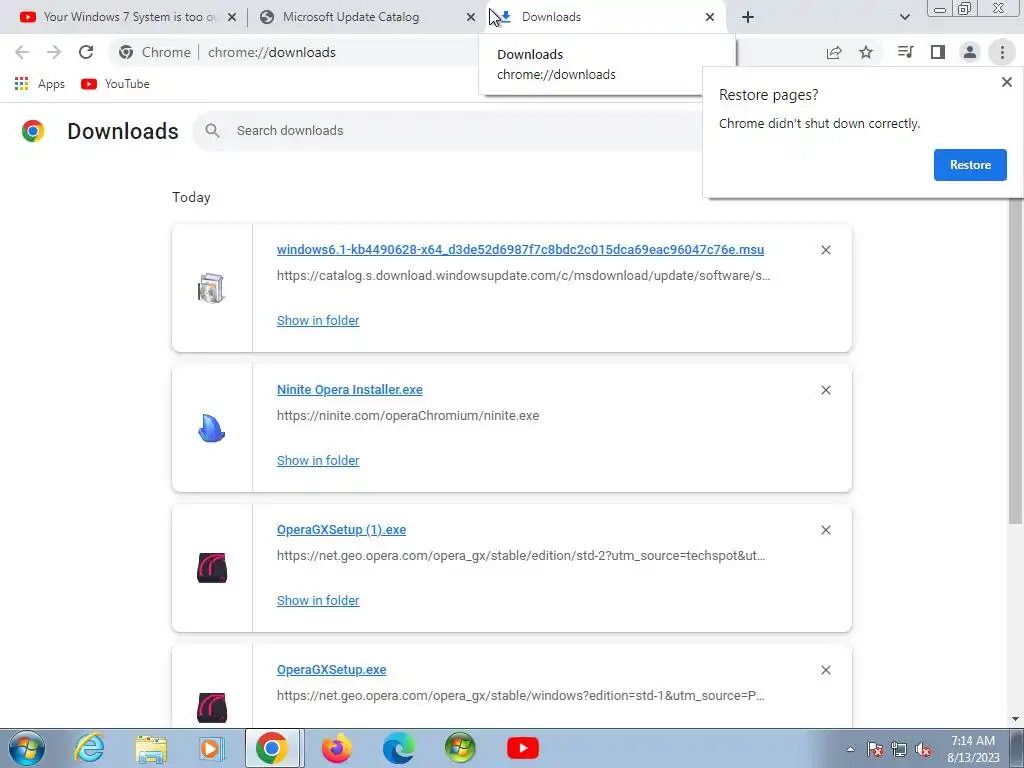Open the Action Center flag tray icon
The width and height of the screenshot is (1024, 768).
[x=875, y=750]
